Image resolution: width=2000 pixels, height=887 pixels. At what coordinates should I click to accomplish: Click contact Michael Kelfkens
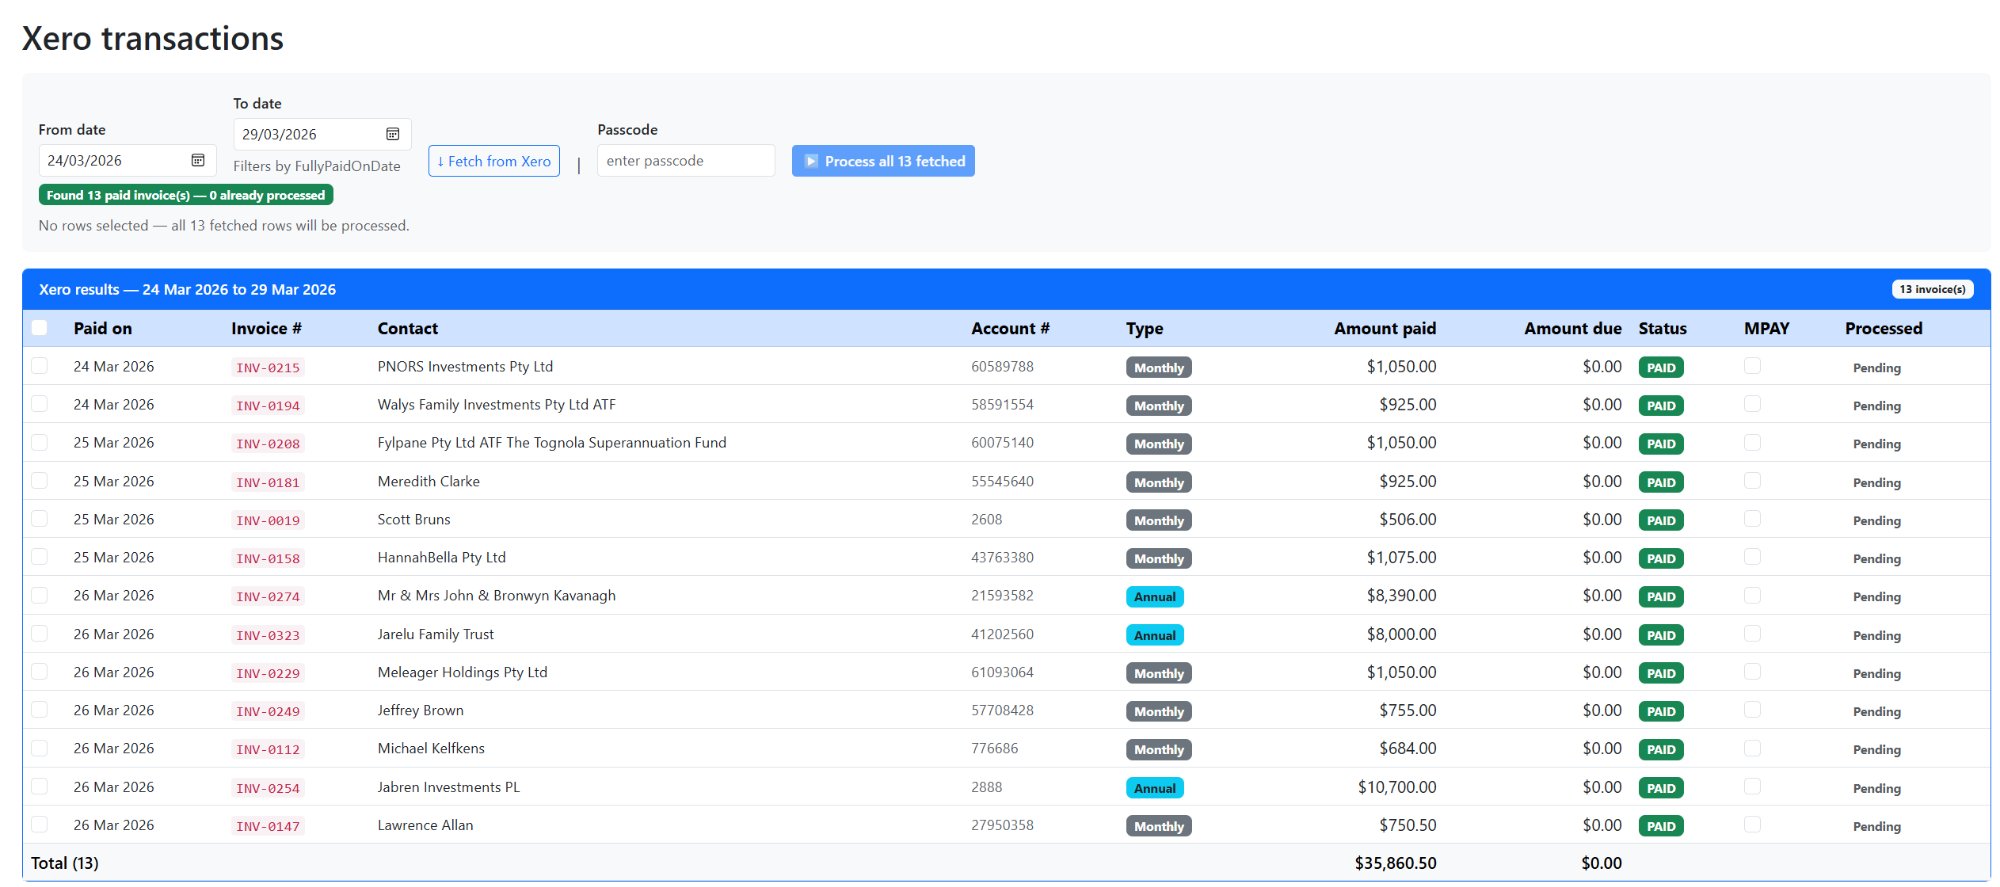tap(431, 748)
